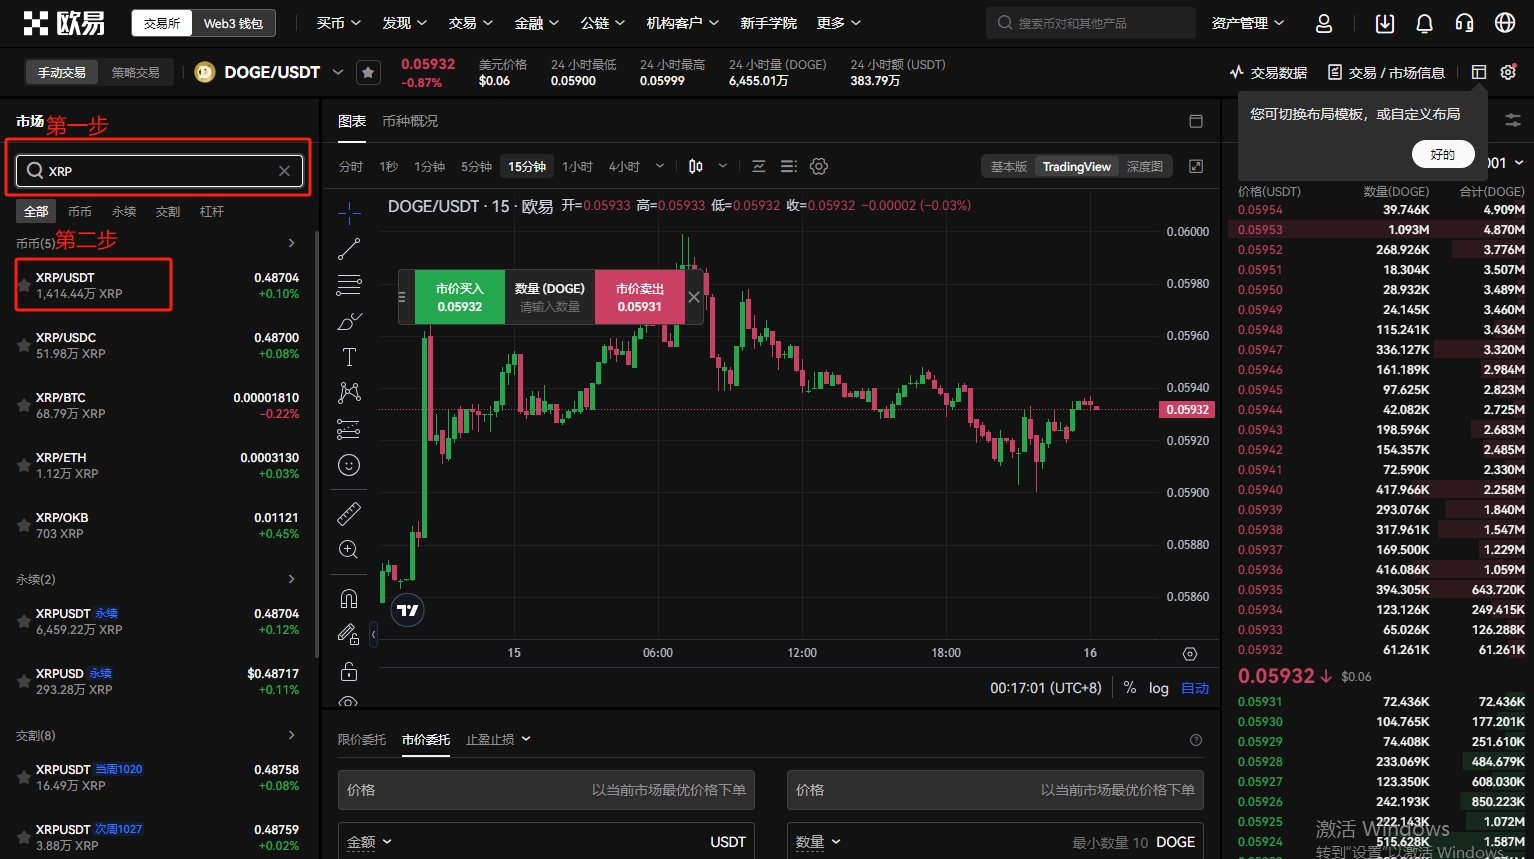This screenshot has height=859, width=1534.
Task: Open the order book filter sliders icon
Action: (1513, 120)
